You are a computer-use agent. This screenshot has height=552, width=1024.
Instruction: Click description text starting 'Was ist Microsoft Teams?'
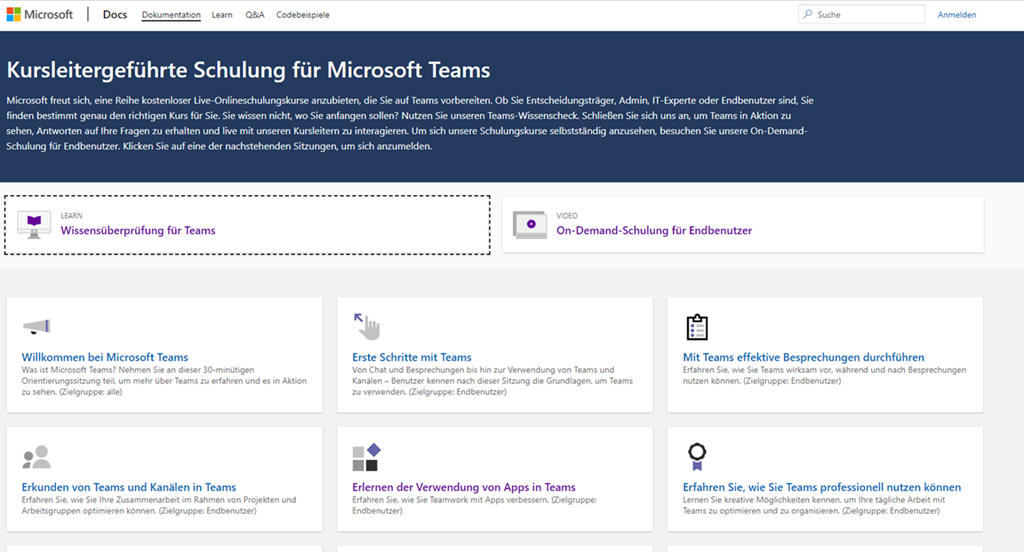click(x=164, y=381)
